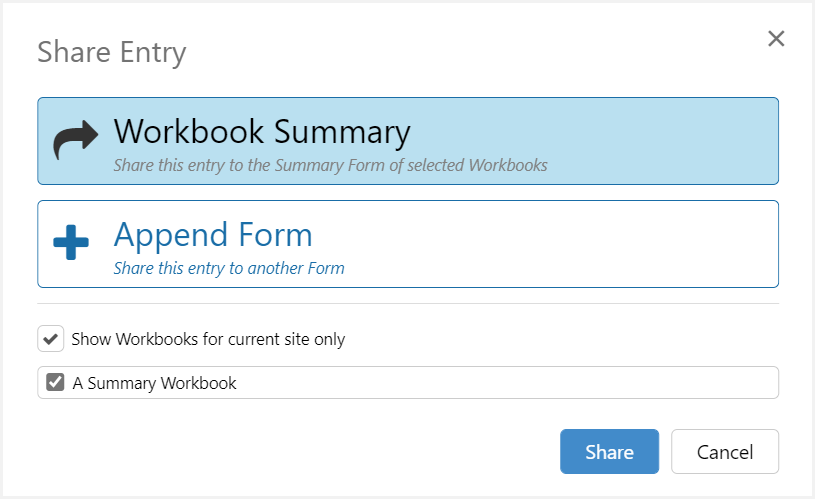Screen dimensions: 815x499
Task: Click the divider line below Append Form
Action: tap(408, 303)
